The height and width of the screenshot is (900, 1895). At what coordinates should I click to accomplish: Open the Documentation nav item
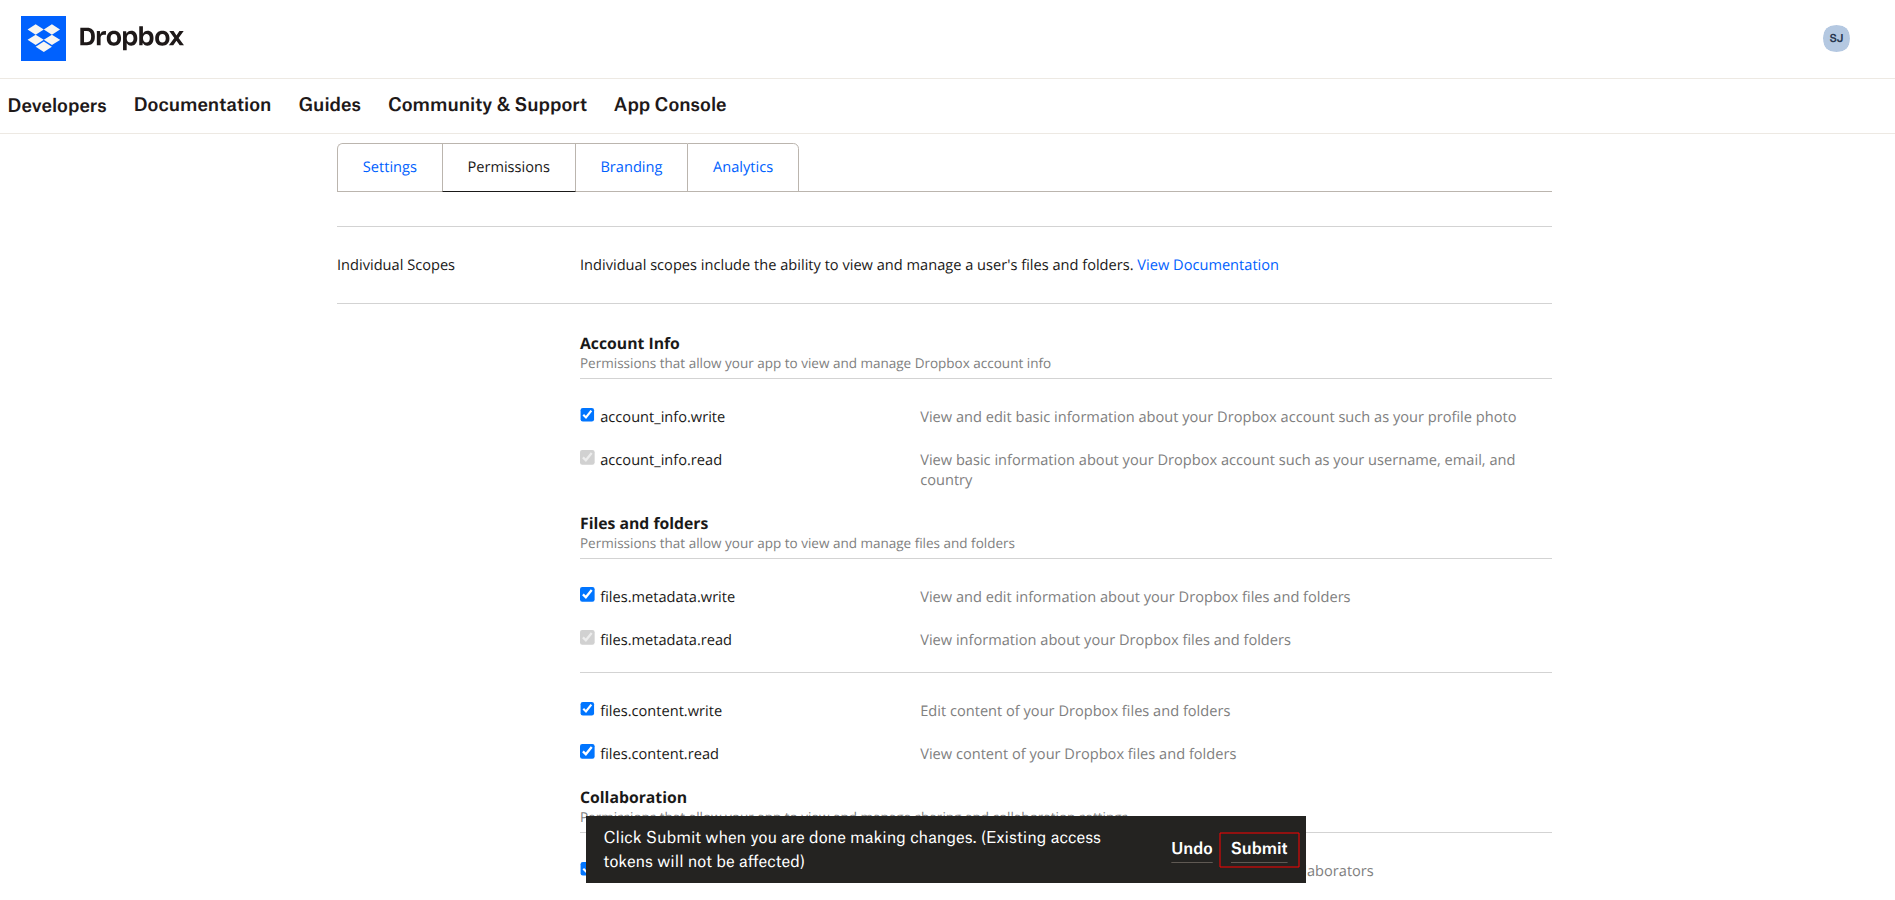(x=202, y=105)
